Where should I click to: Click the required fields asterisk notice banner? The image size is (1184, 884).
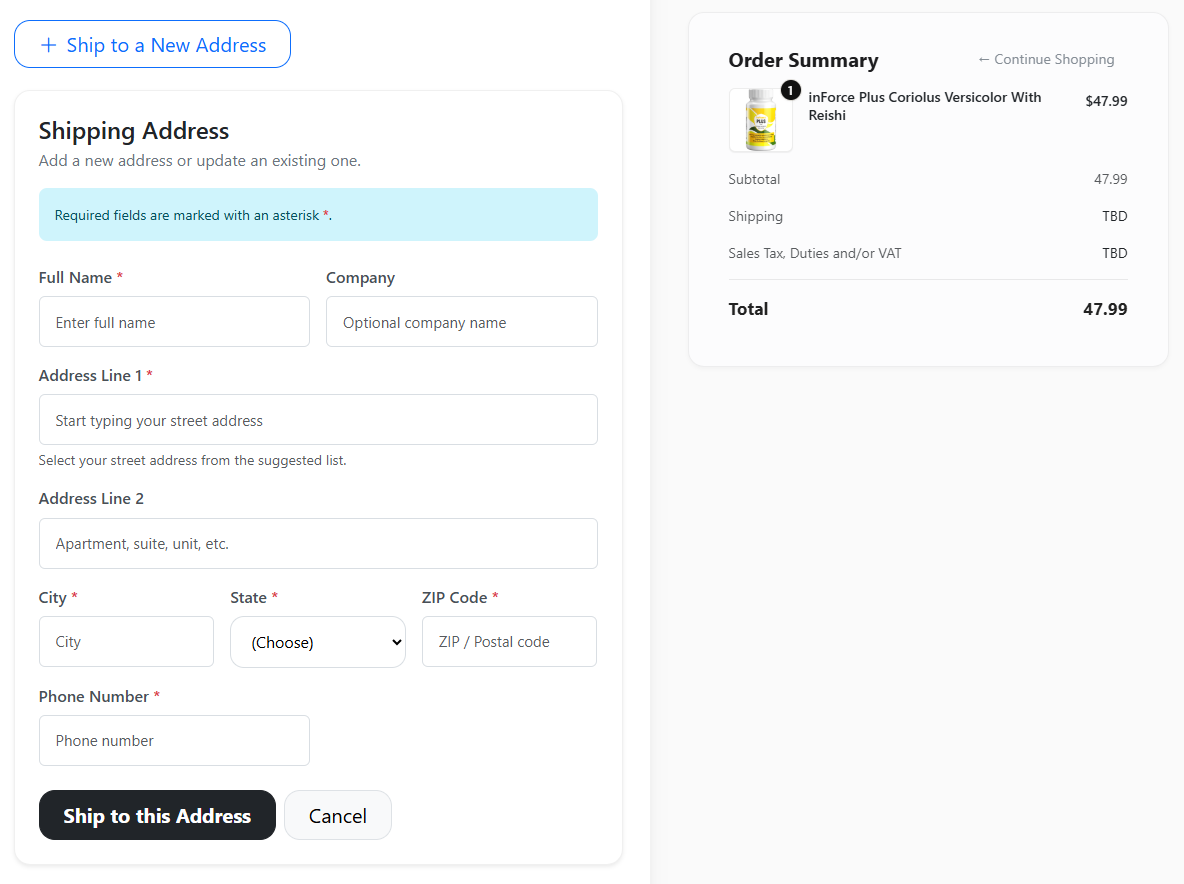point(318,215)
